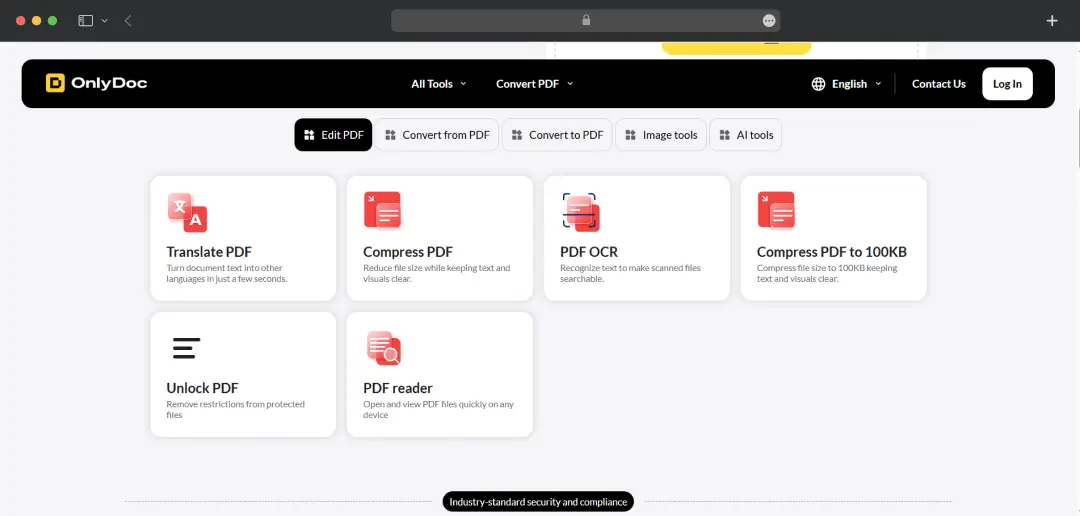Click the Translate PDF card title
The width and height of the screenshot is (1080, 516).
[x=209, y=252]
